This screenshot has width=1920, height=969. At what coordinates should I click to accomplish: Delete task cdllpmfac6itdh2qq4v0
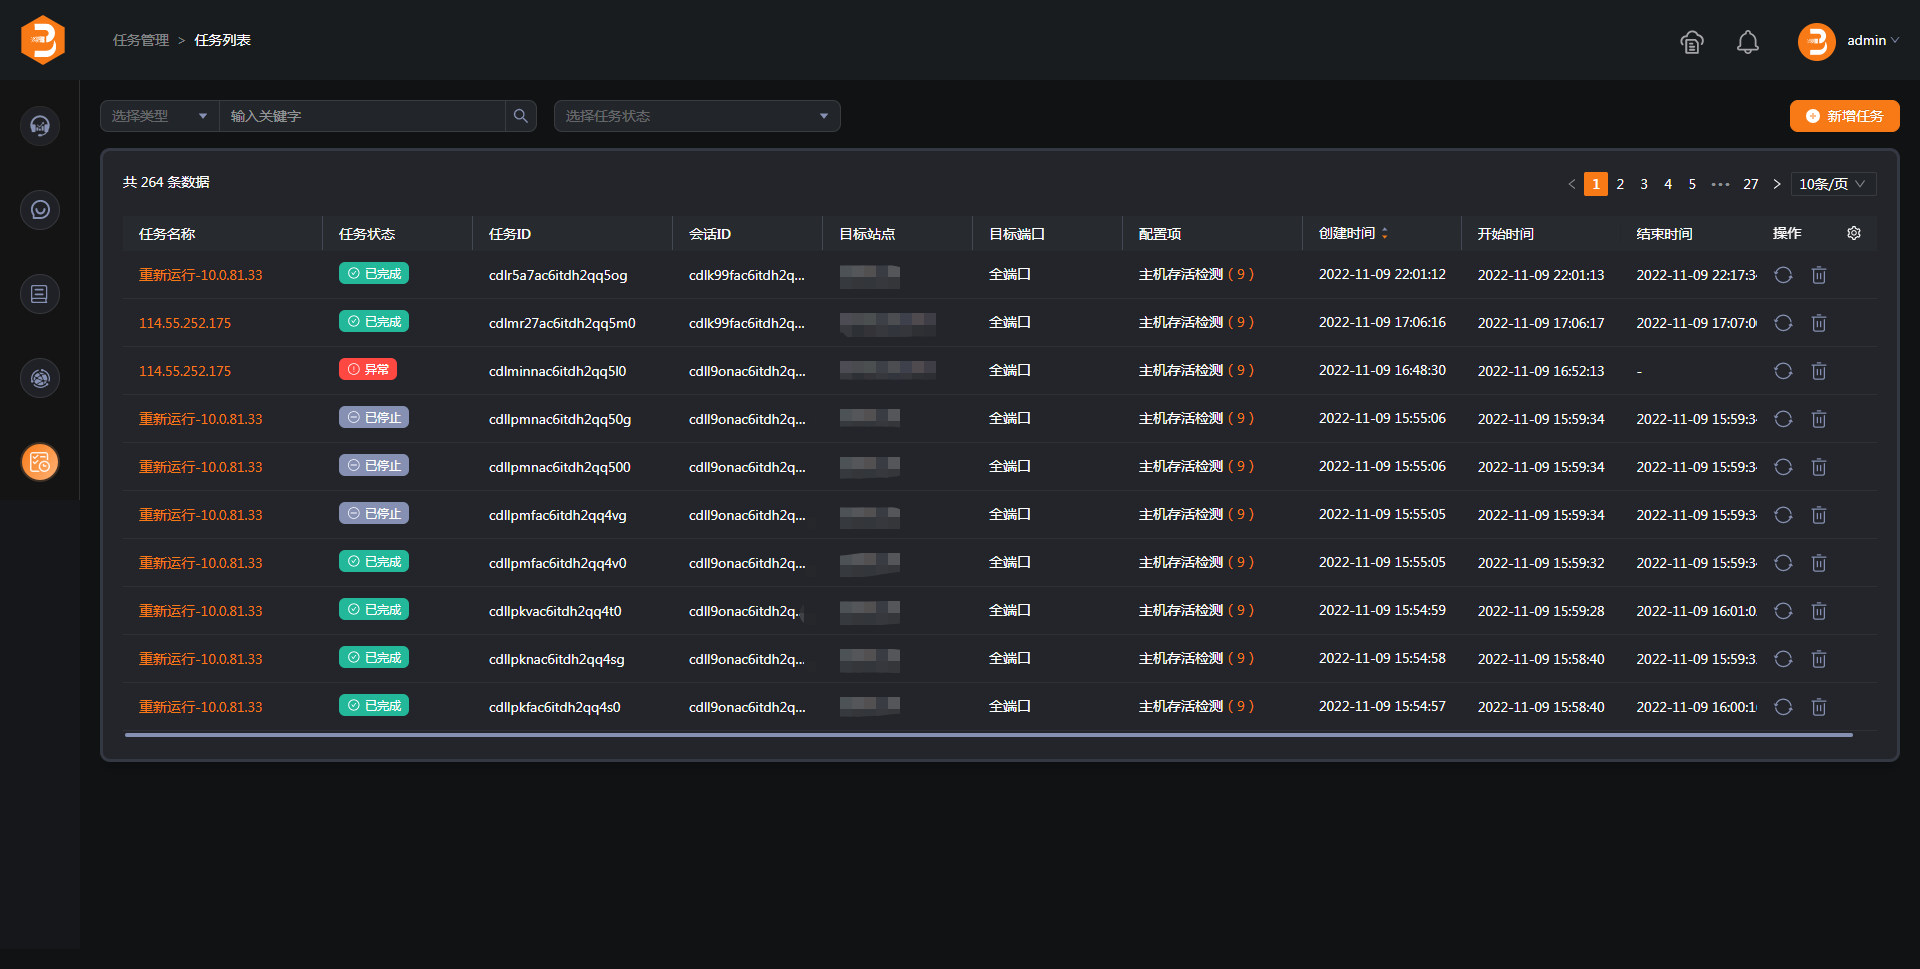(x=1819, y=563)
